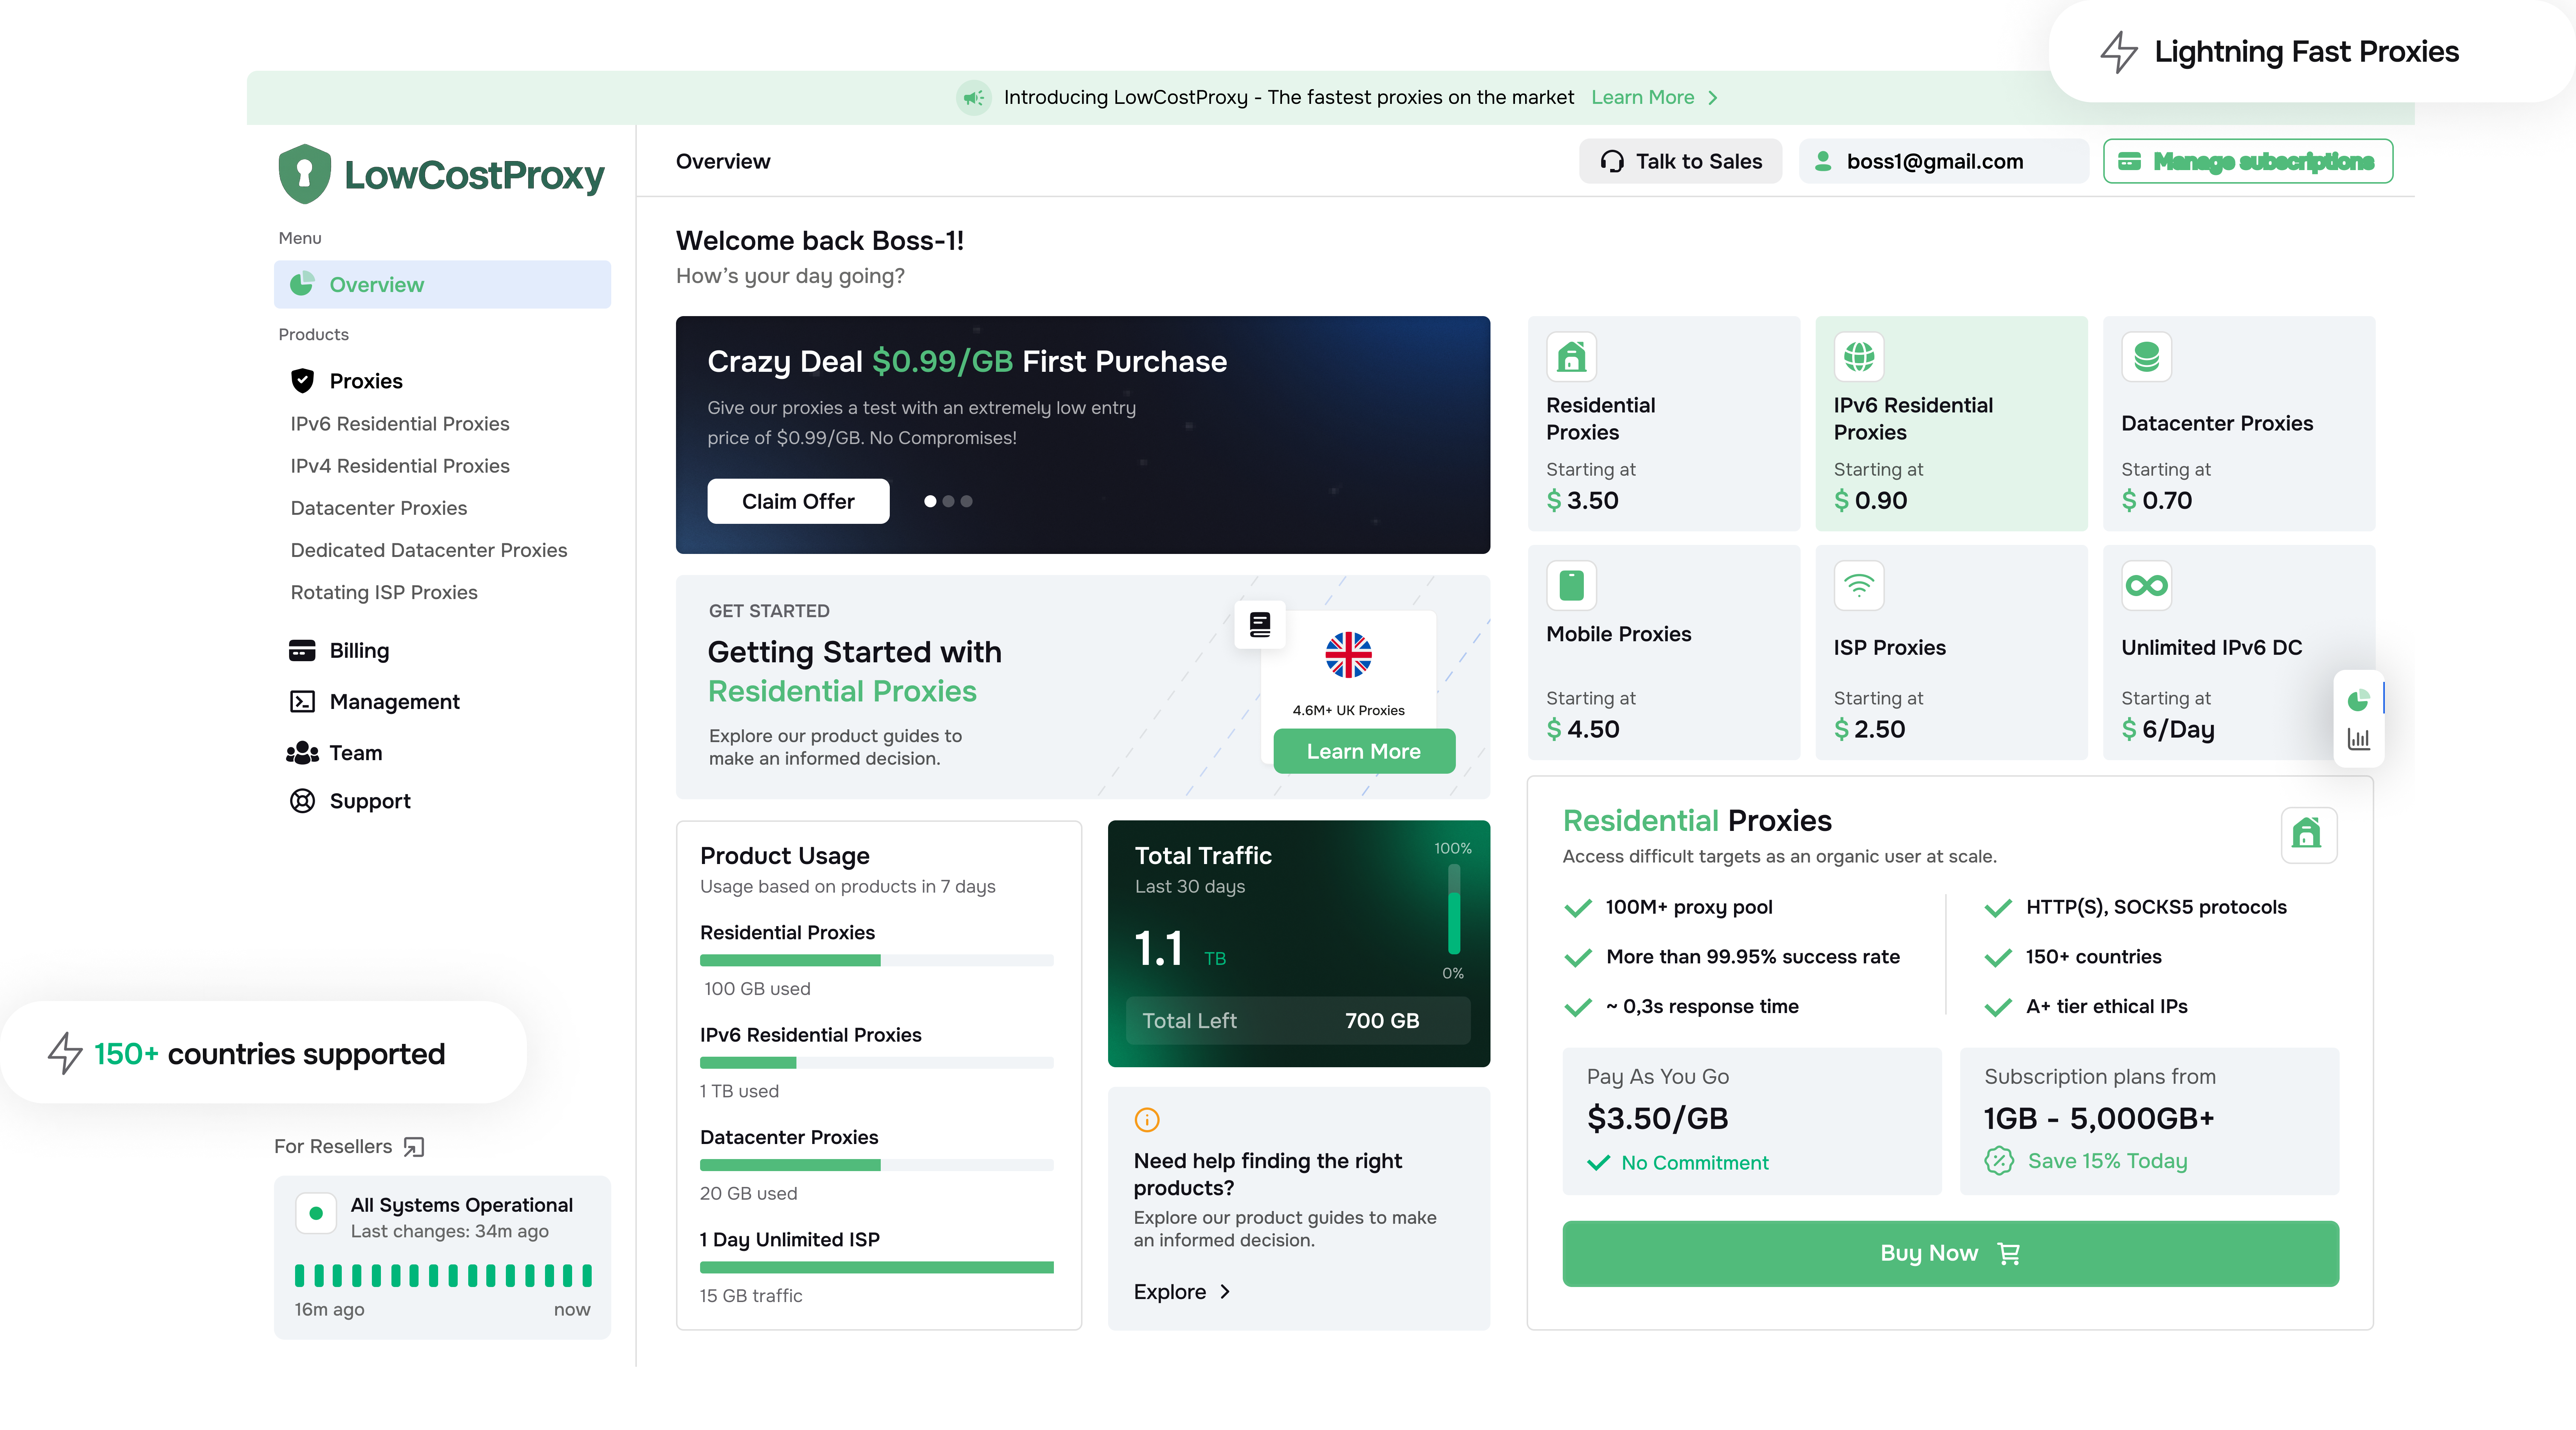Viewport: 2576px width, 1430px height.
Task: Click the green Learn More button
Action: [1364, 751]
